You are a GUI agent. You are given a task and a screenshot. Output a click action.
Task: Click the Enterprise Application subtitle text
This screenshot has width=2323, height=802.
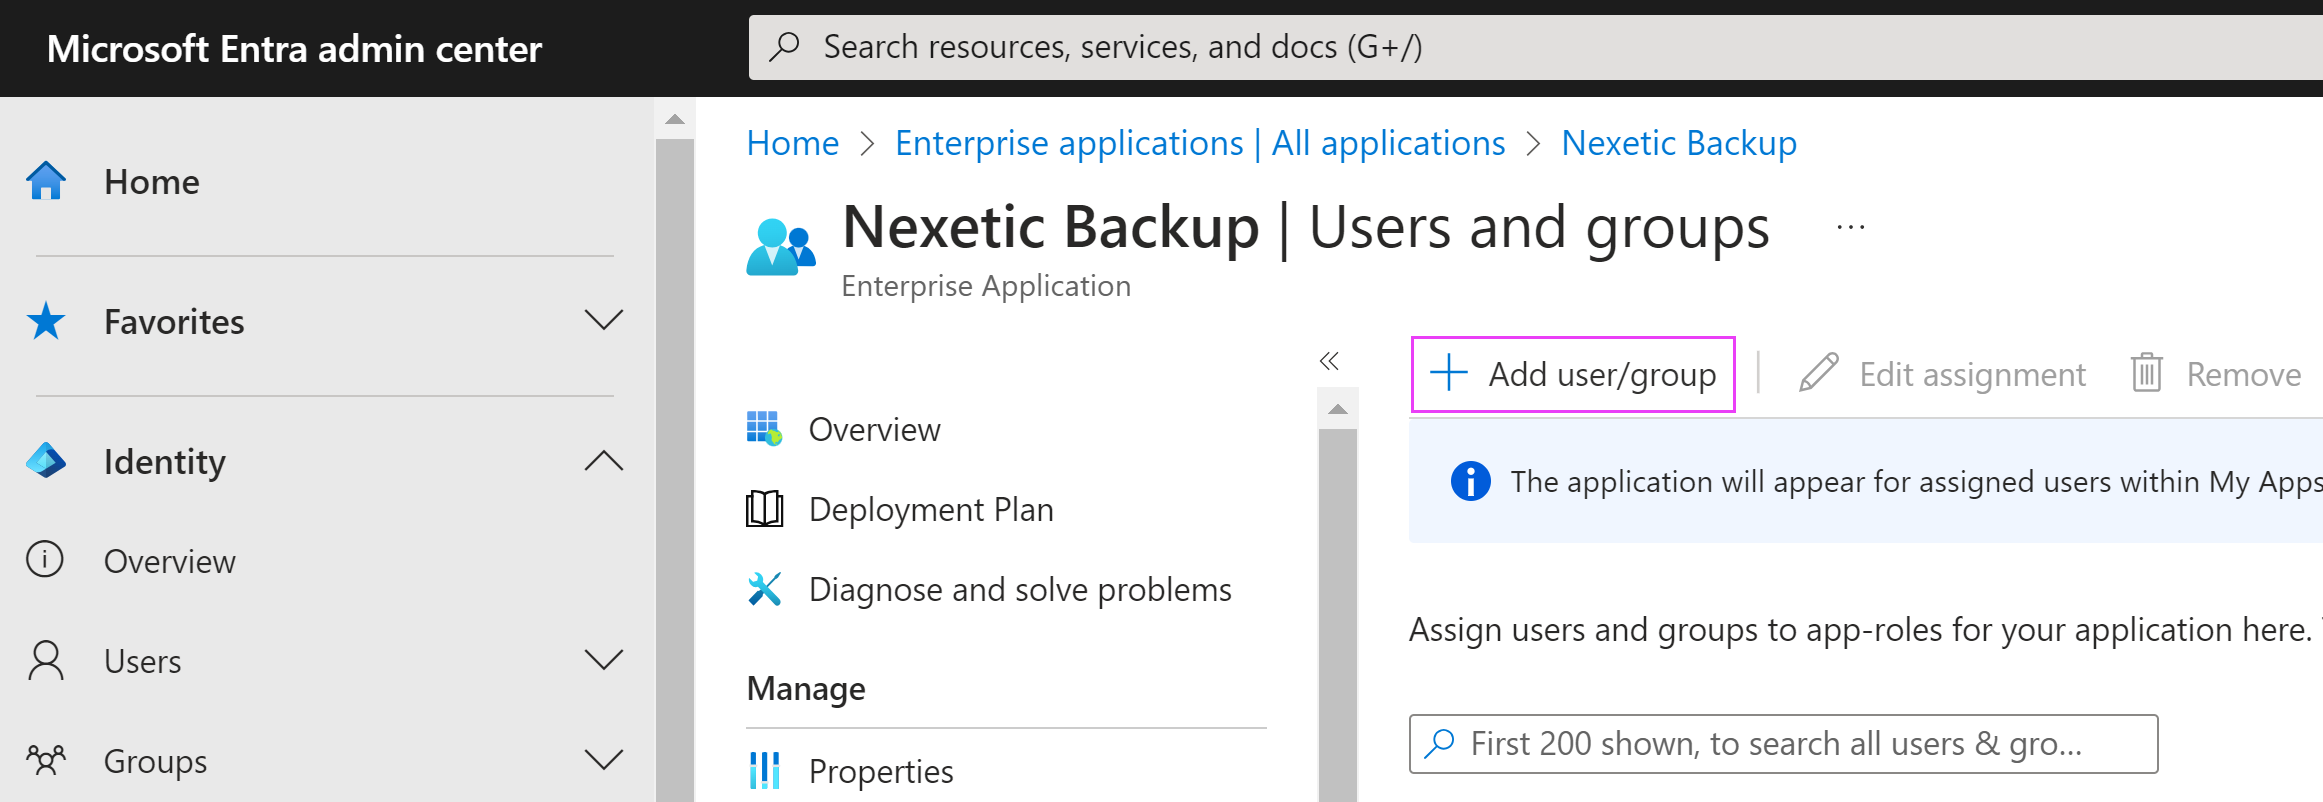tap(986, 286)
